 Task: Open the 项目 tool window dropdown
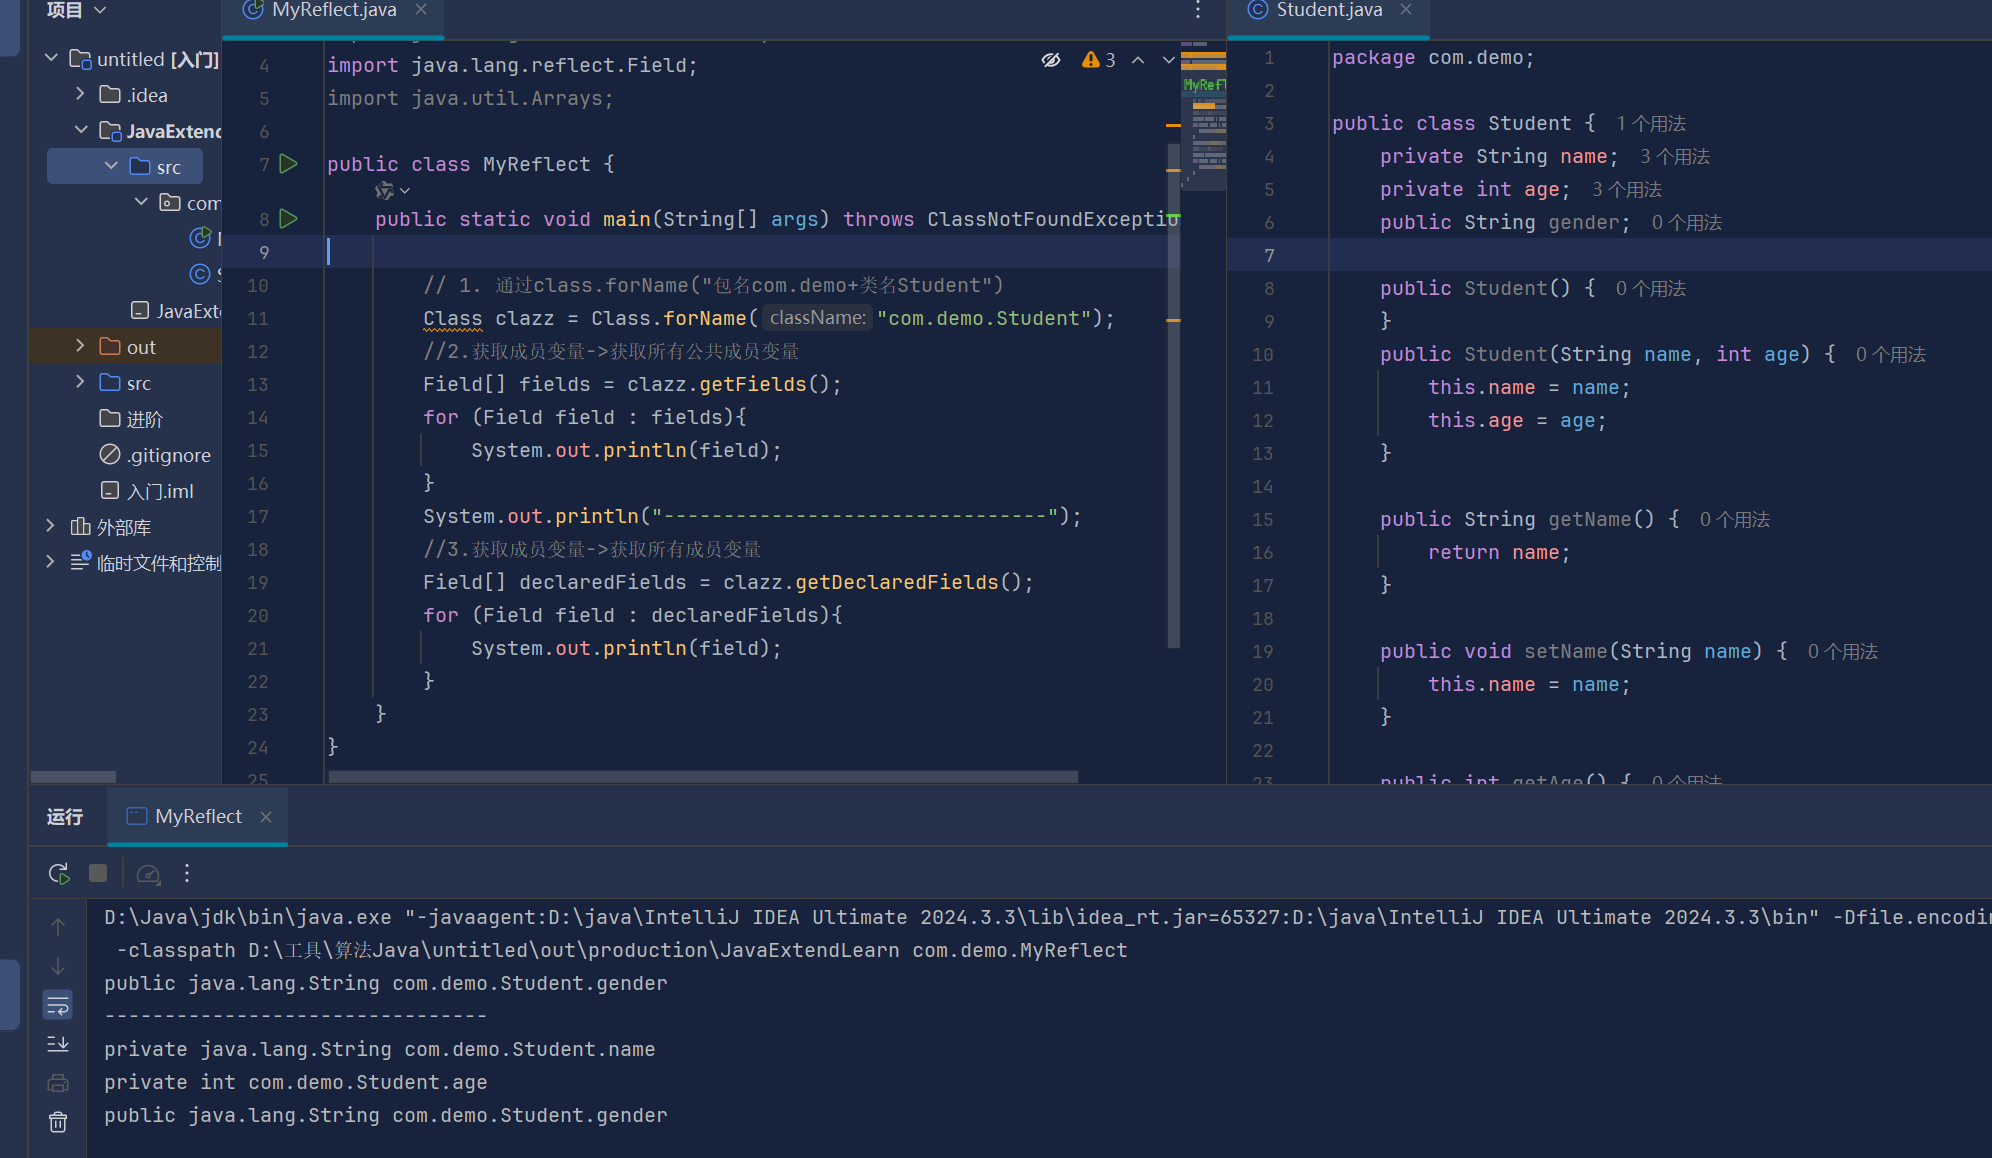(76, 10)
